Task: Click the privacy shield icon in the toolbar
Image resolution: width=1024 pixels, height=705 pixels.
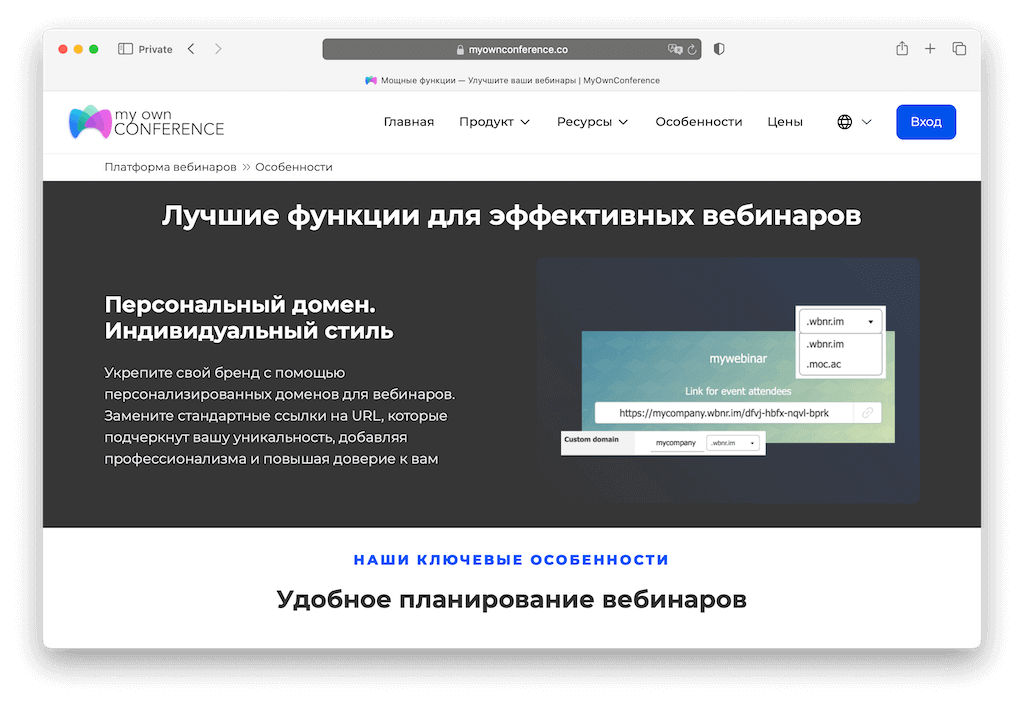Action: pyautogui.click(x=719, y=47)
